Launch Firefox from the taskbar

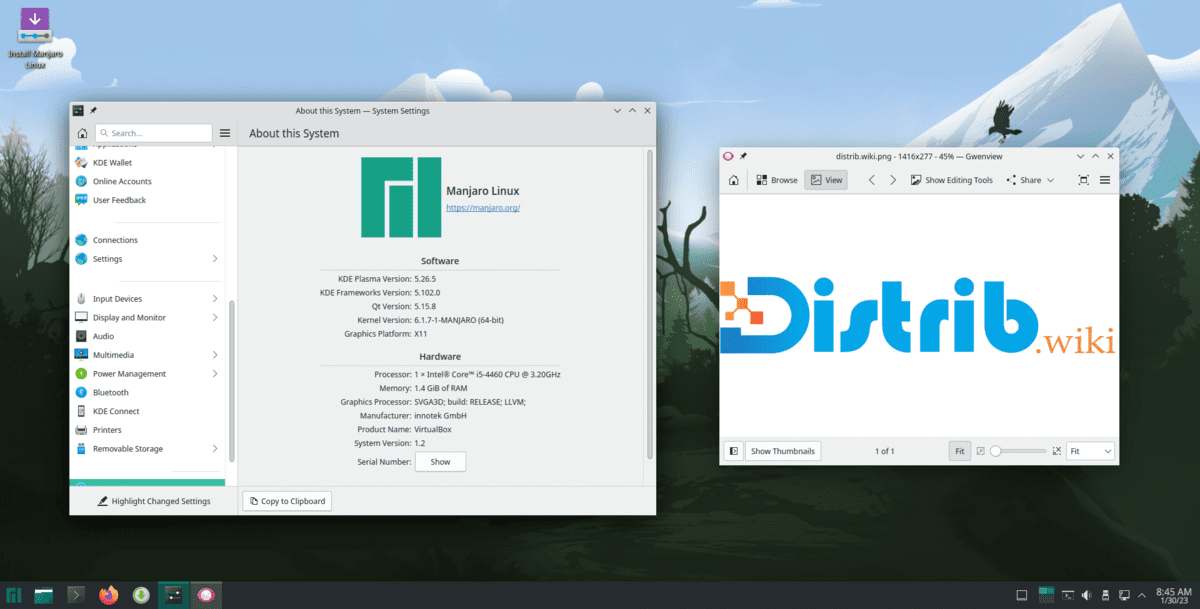tap(108, 595)
